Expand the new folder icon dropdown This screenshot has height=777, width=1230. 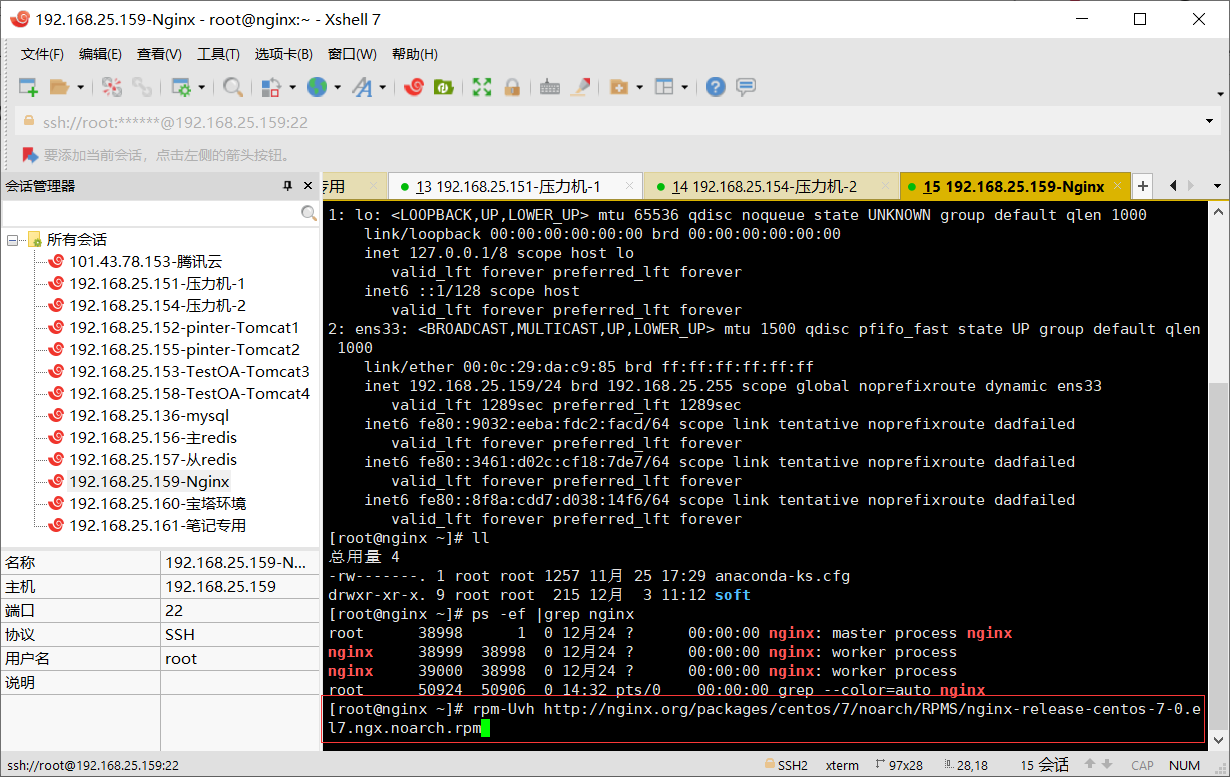pos(639,87)
